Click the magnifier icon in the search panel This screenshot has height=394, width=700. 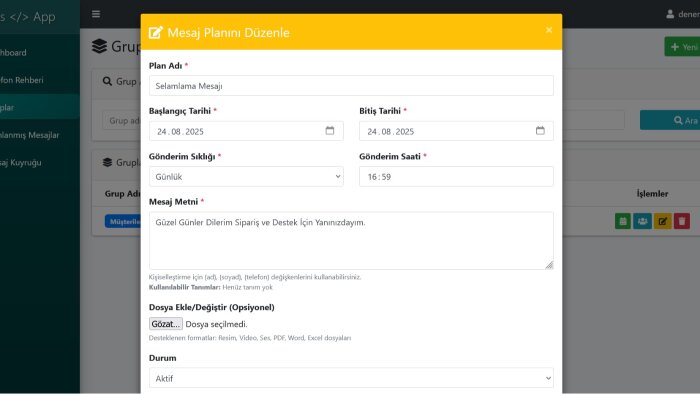107,81
